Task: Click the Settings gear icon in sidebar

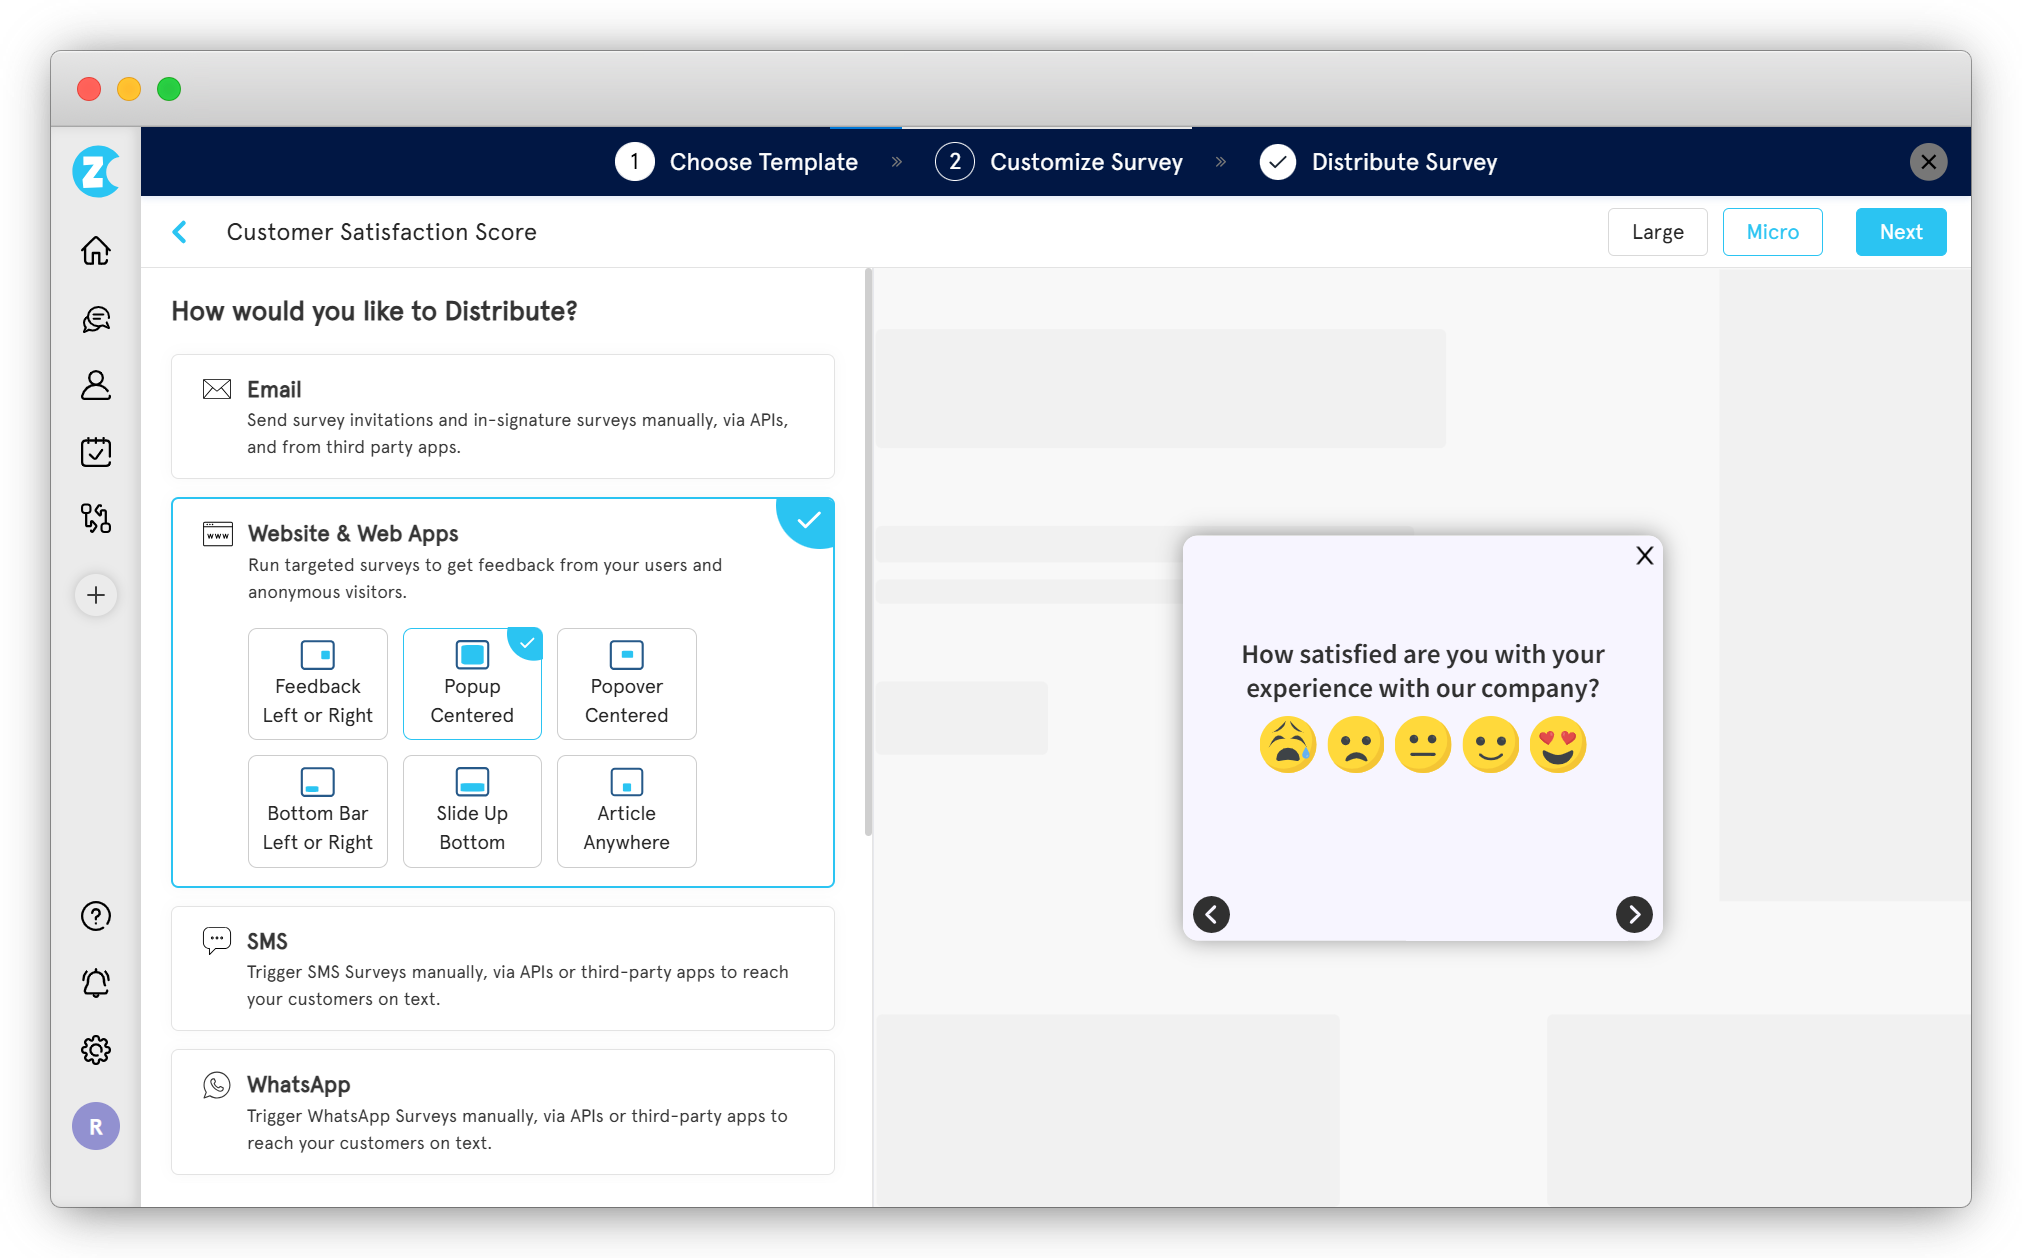Action: [x=97, y=1049]
